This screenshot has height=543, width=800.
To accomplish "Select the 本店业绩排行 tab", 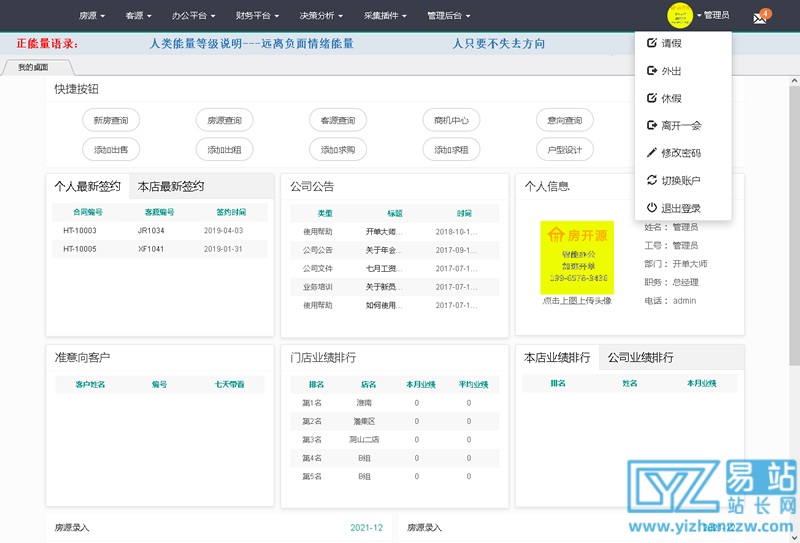I will tap(557, 357).
